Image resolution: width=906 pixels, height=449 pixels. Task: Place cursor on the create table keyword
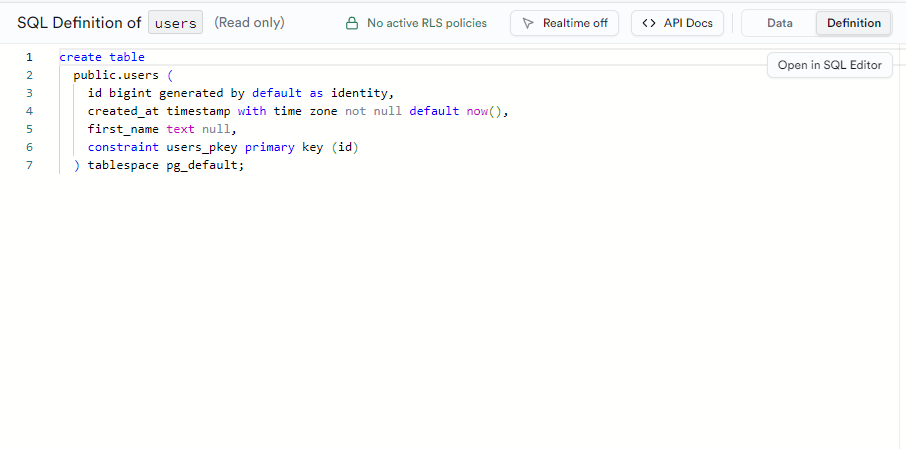(x=102, y=57)
